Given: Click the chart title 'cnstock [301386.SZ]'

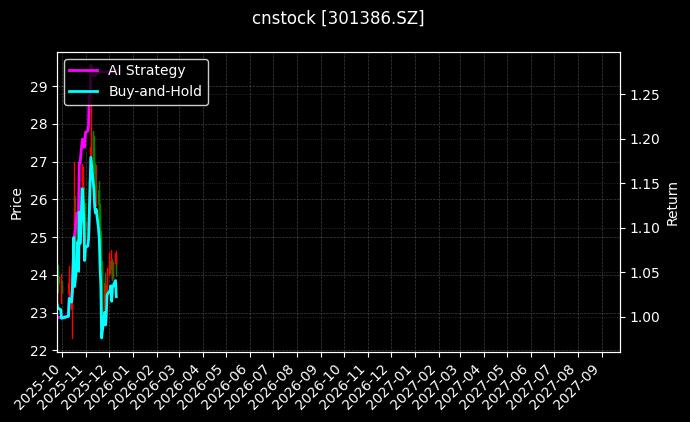Looking at the screenshot, I should [338, 18].
